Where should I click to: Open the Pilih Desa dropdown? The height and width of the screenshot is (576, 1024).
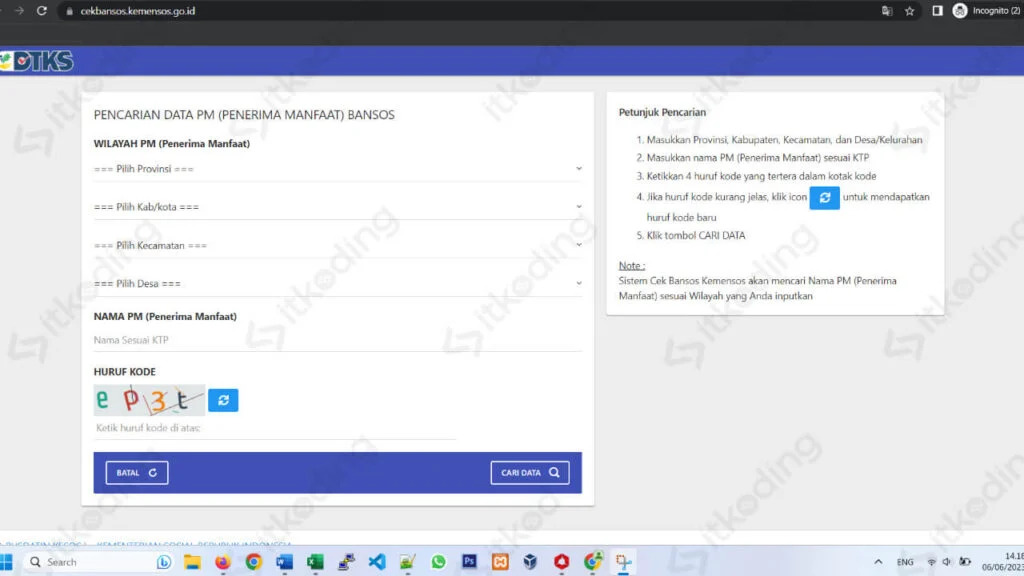point(337,283)
